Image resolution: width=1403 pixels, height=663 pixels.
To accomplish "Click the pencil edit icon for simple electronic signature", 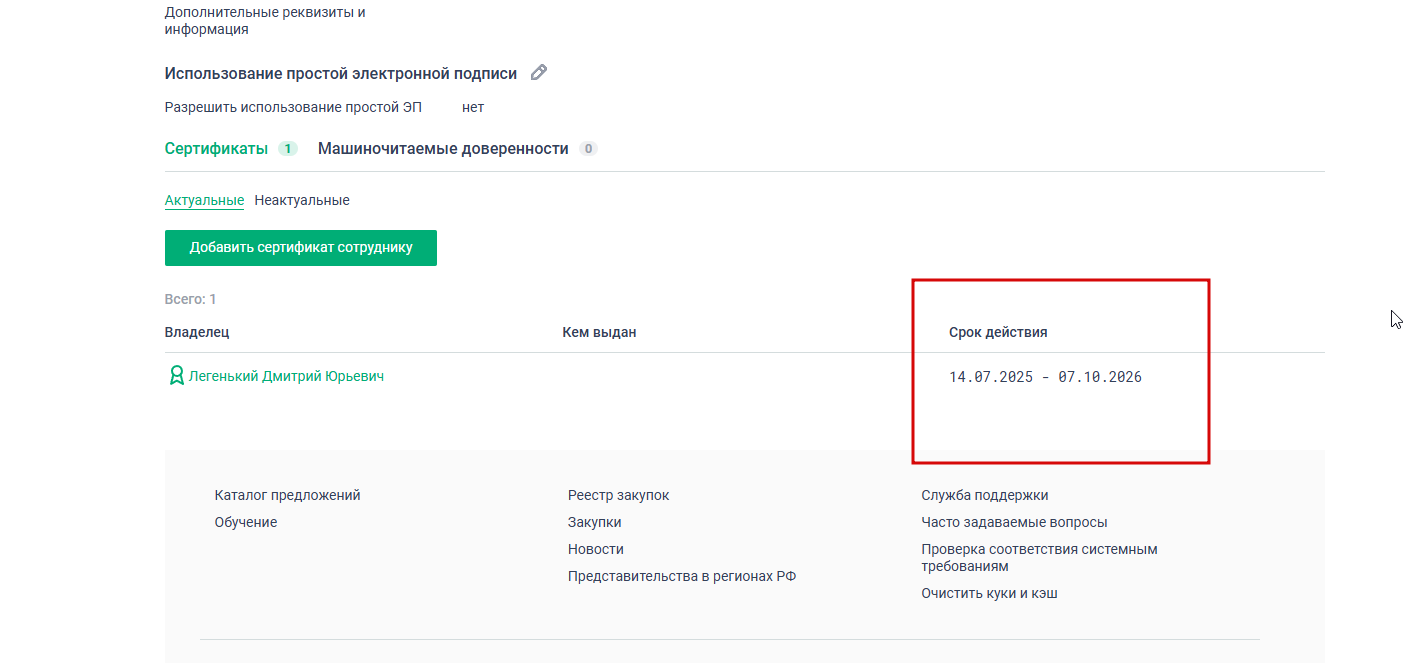I will pyautogui.click(x=539, y=73).
